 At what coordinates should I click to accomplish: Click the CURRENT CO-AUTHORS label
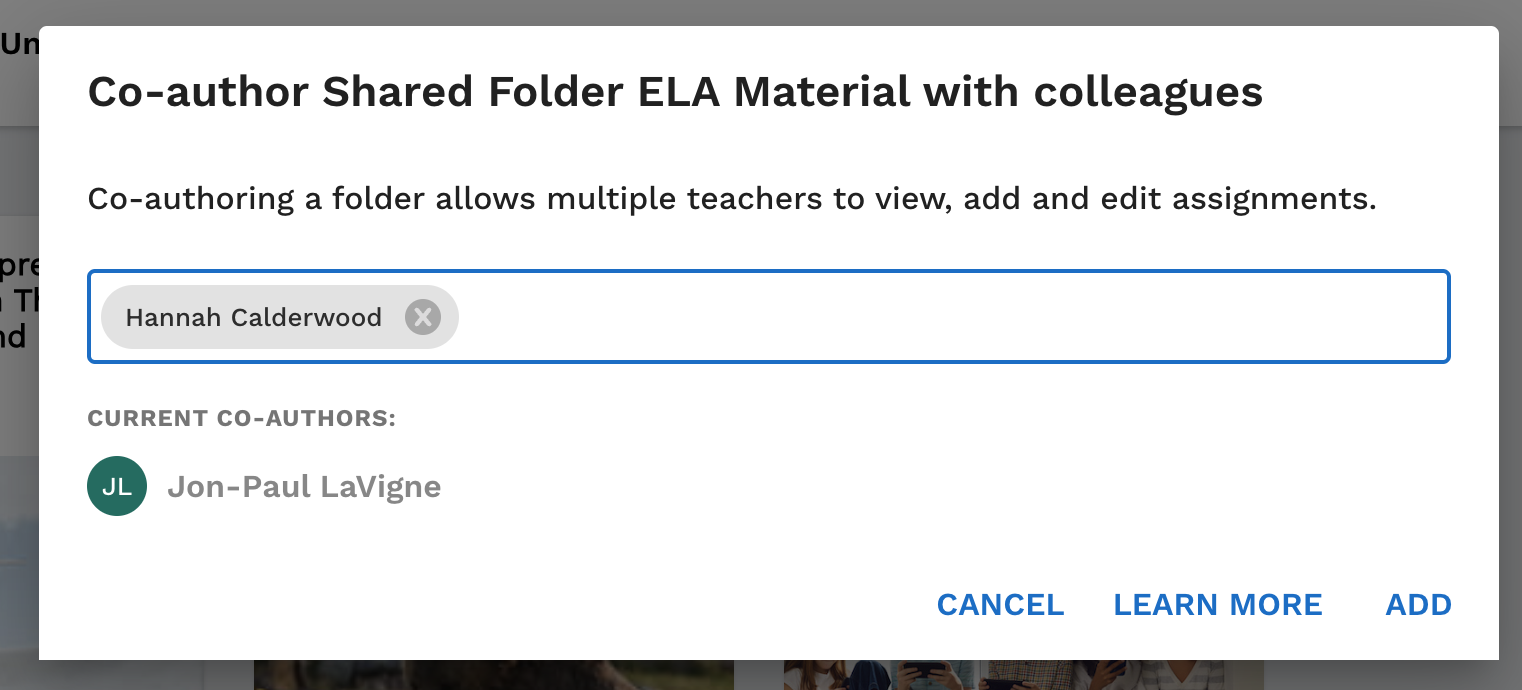point(242,418)
